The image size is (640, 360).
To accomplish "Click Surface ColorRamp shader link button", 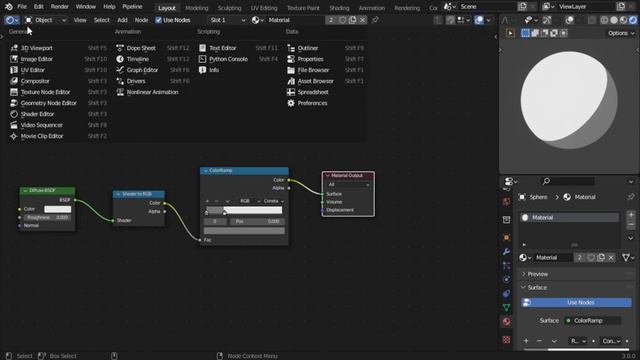I will click(x=593, y=321).
